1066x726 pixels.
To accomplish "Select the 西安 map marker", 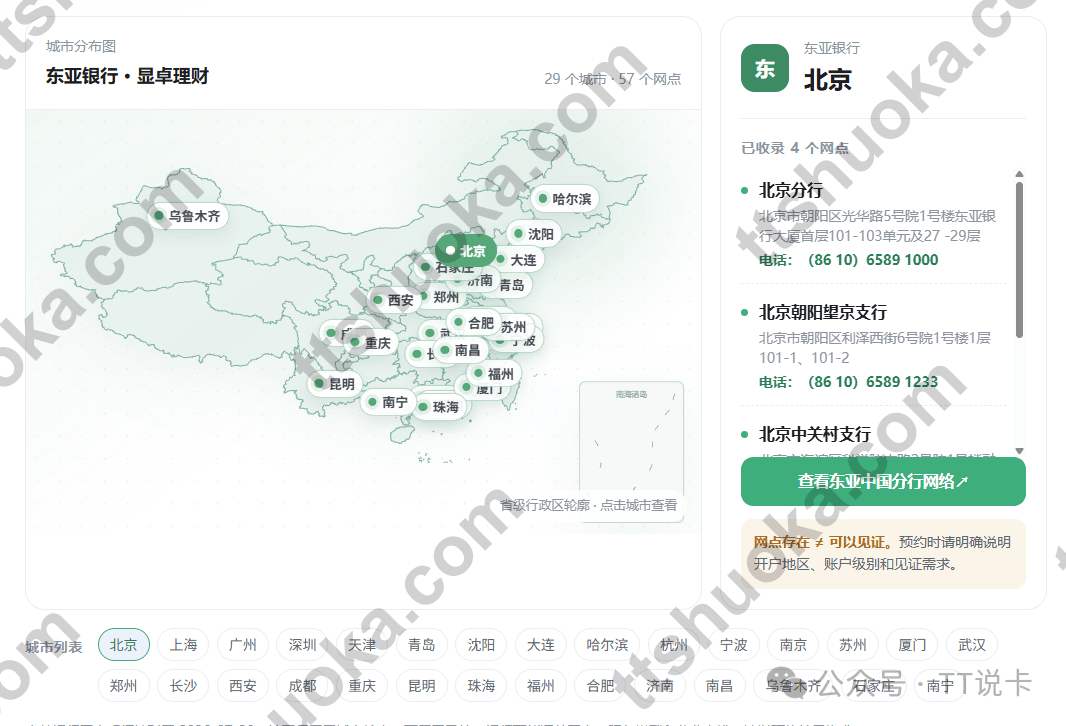I will point(393,300).
